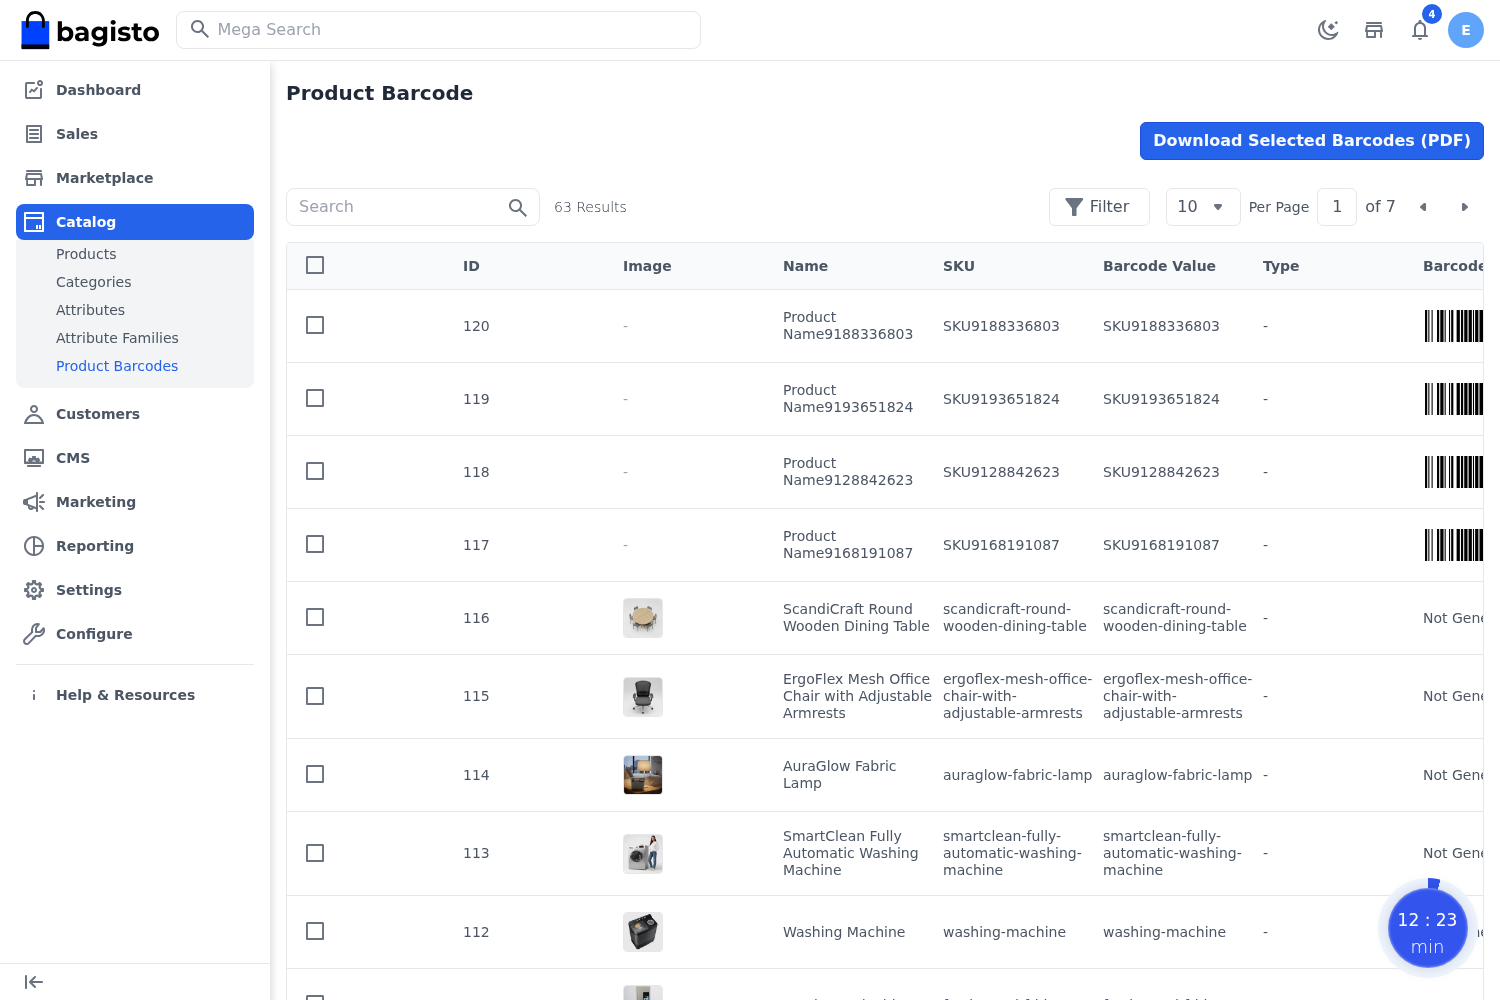
Task: Toggle the select-all header checkbox
Action: click(315, 265)
